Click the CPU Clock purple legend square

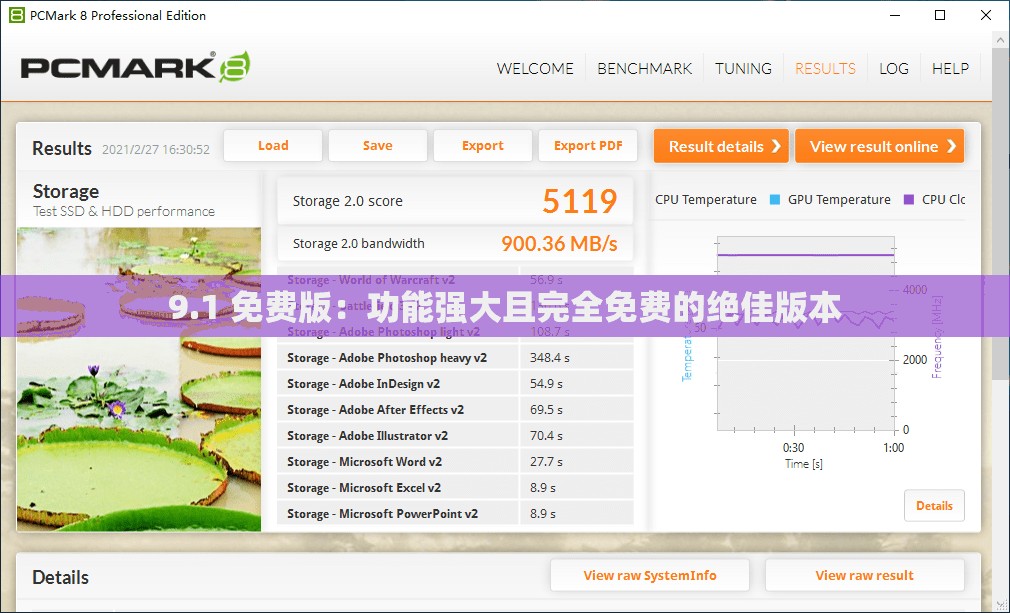[x=909, y=200]
